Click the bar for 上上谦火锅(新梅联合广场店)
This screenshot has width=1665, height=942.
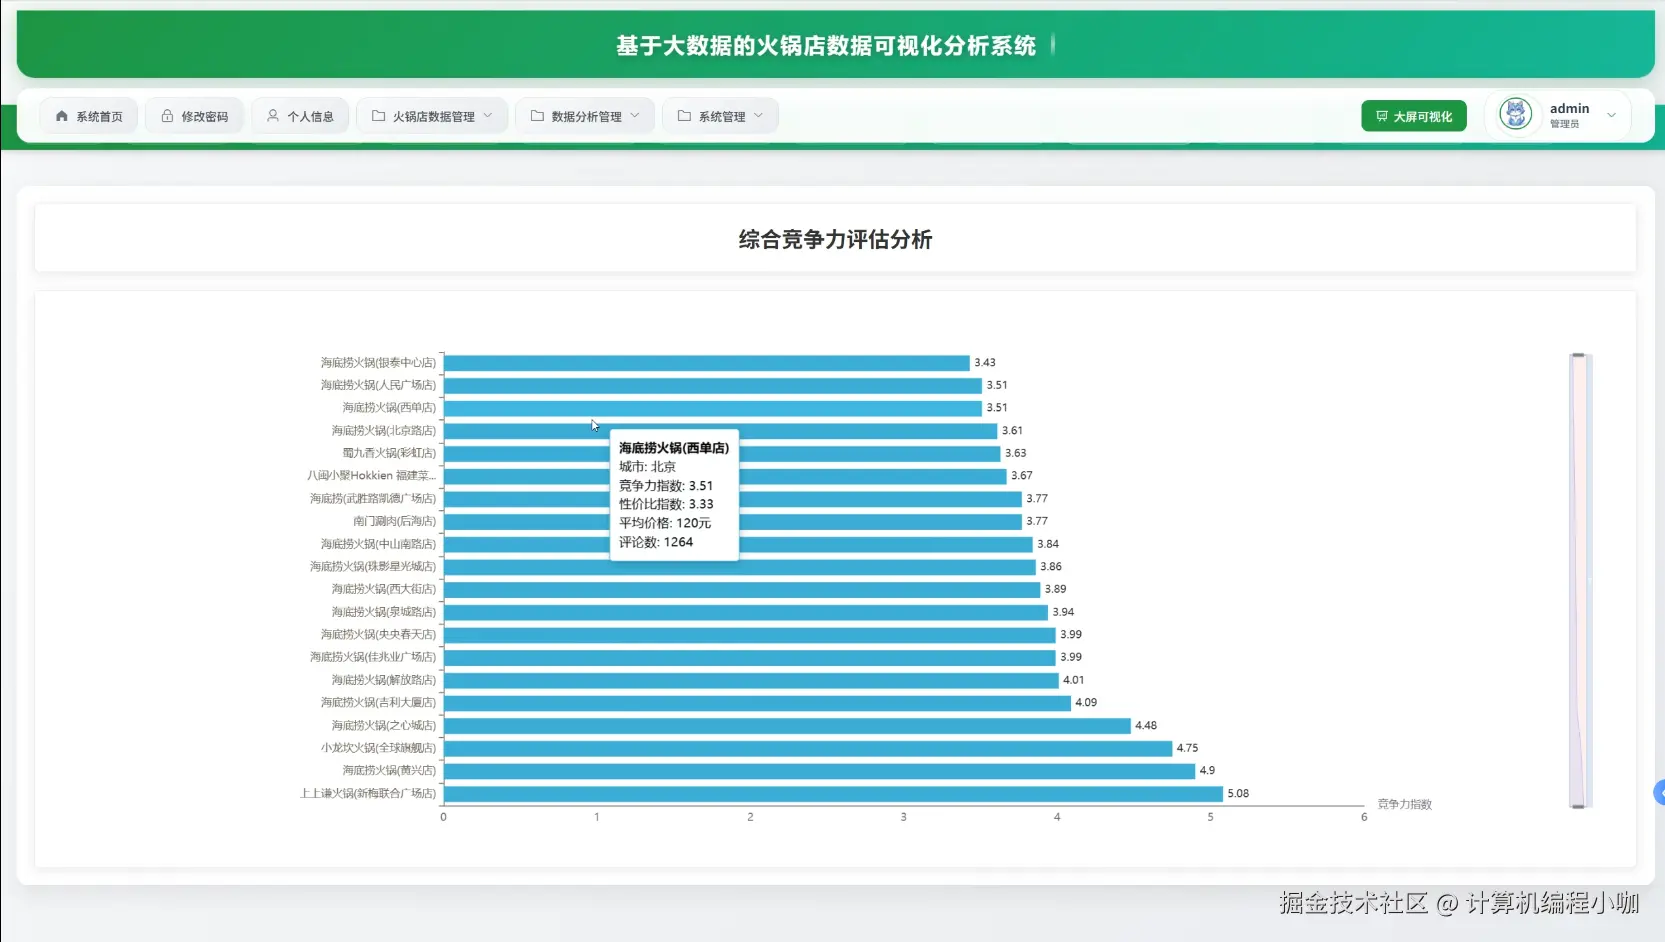point(833,794)
